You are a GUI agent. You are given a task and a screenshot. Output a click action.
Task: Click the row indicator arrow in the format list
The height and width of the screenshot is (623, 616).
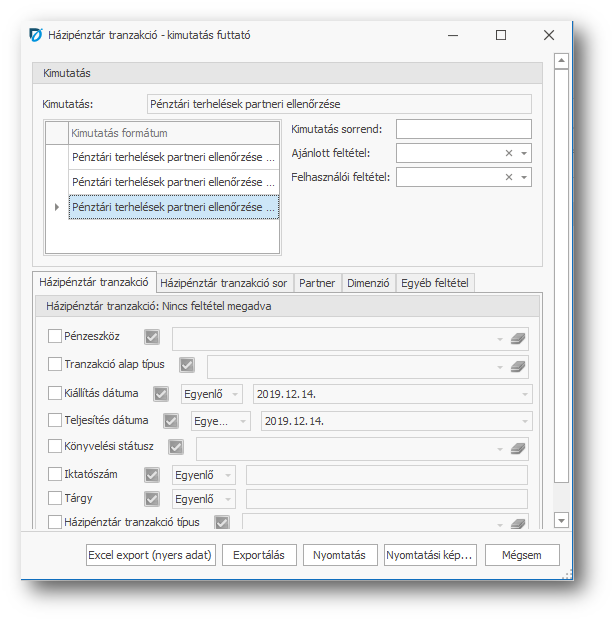point(56,207)
